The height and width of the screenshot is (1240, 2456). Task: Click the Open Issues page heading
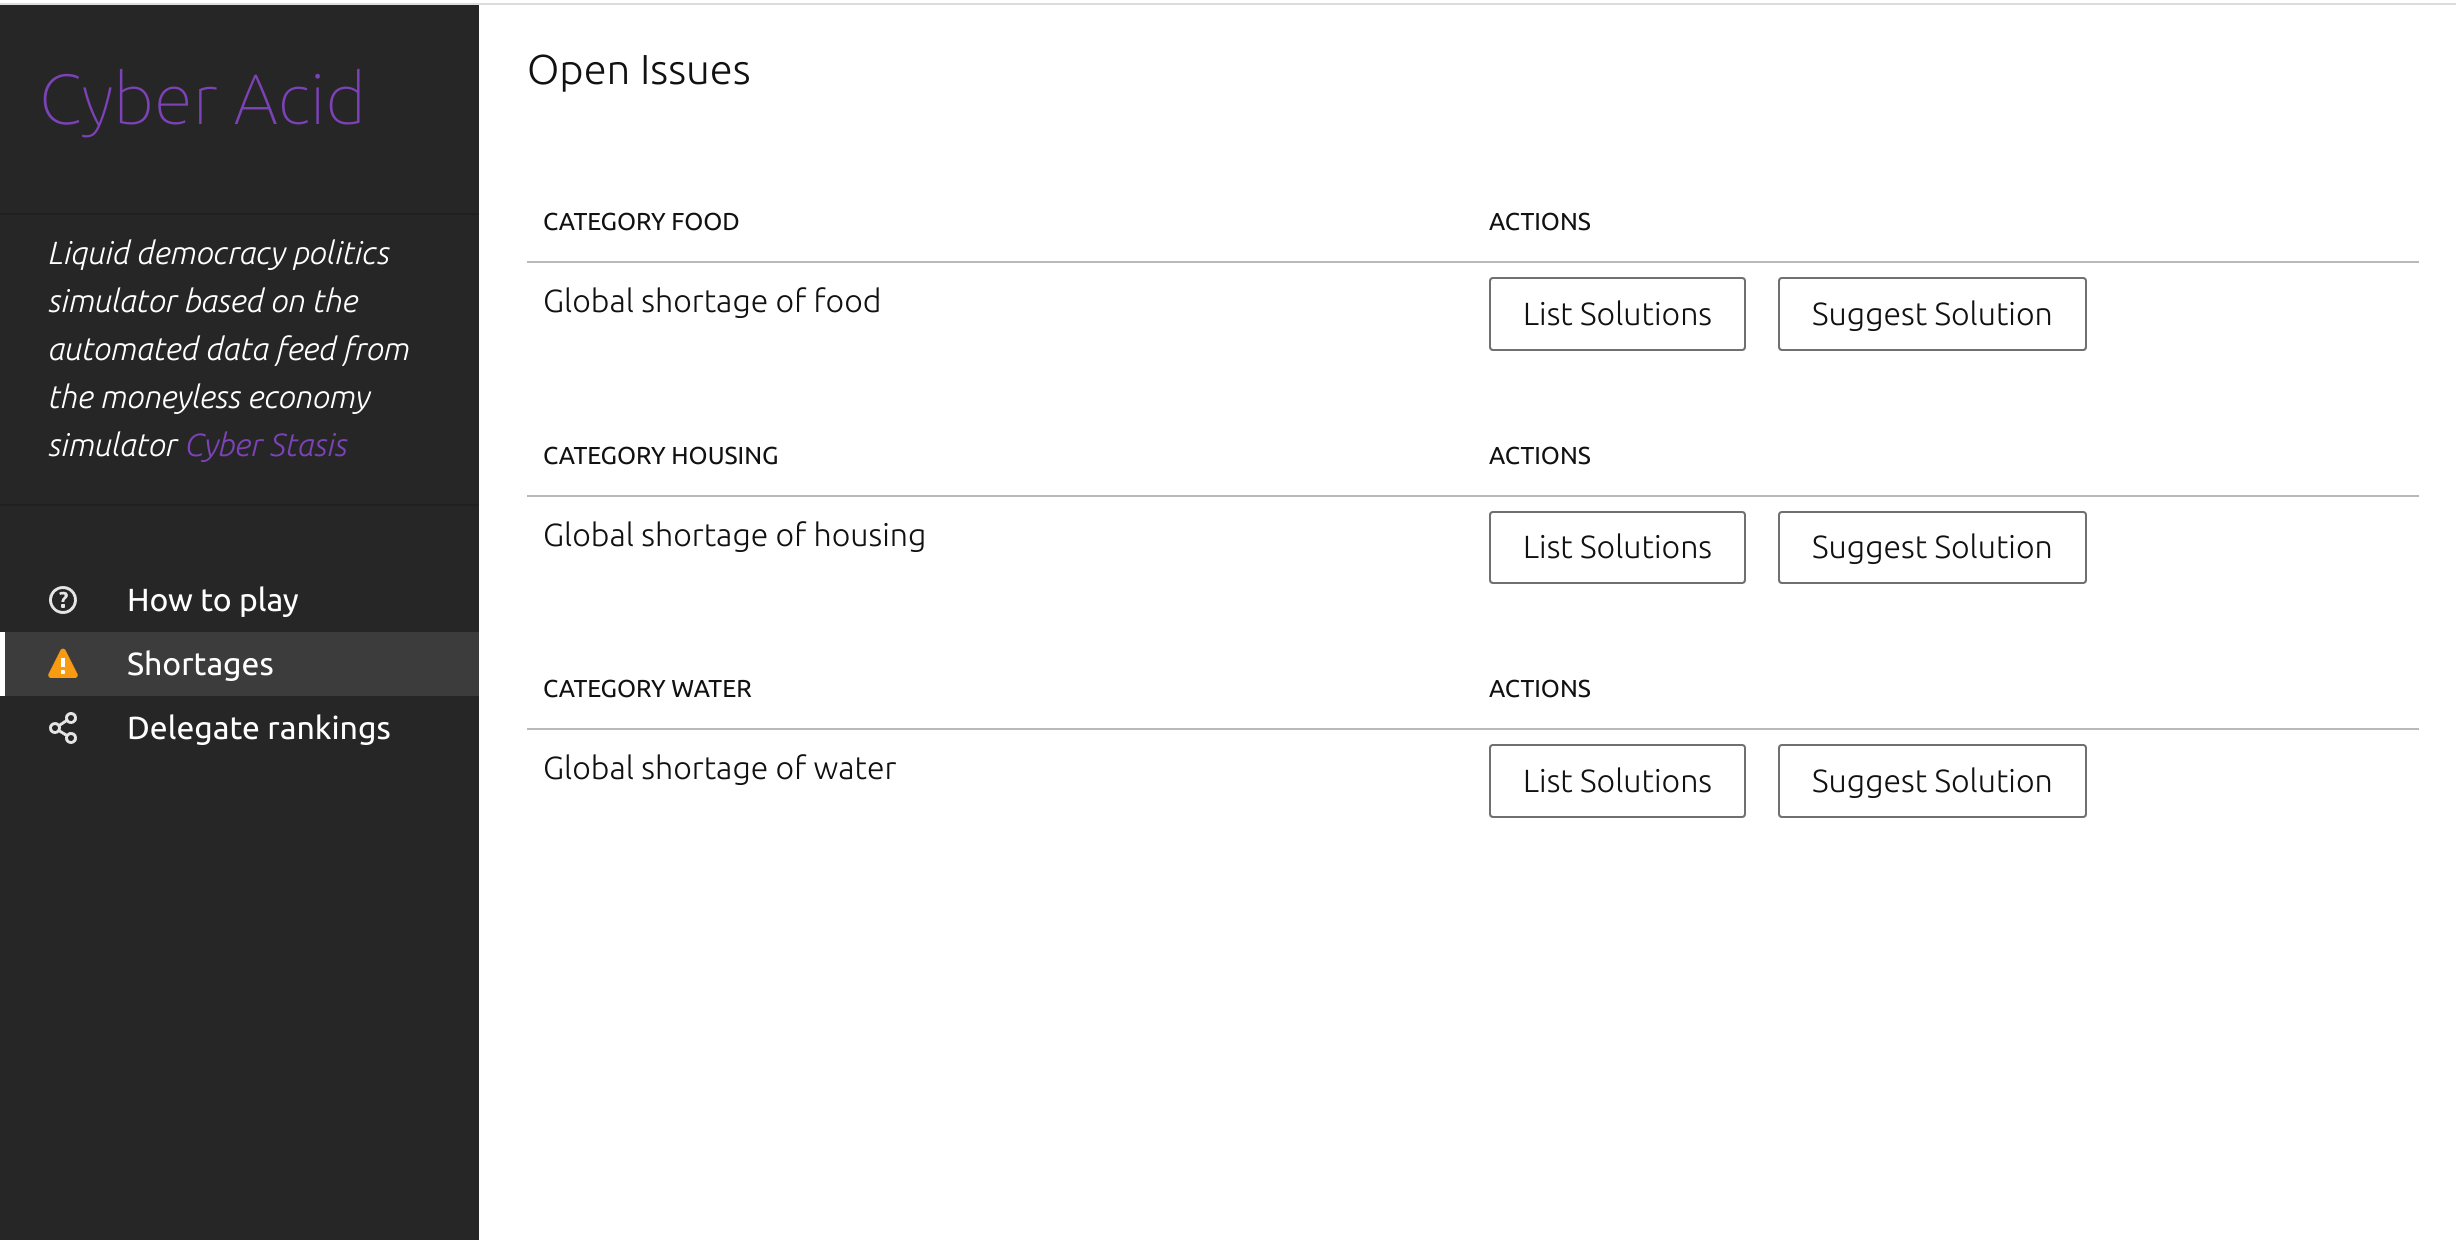[638, 70]
